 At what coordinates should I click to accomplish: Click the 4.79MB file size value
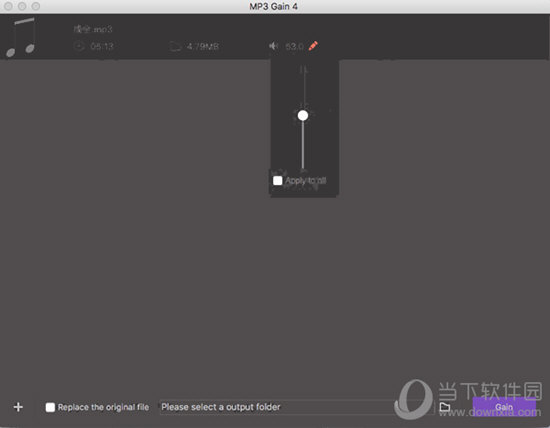tap(203, 46)
